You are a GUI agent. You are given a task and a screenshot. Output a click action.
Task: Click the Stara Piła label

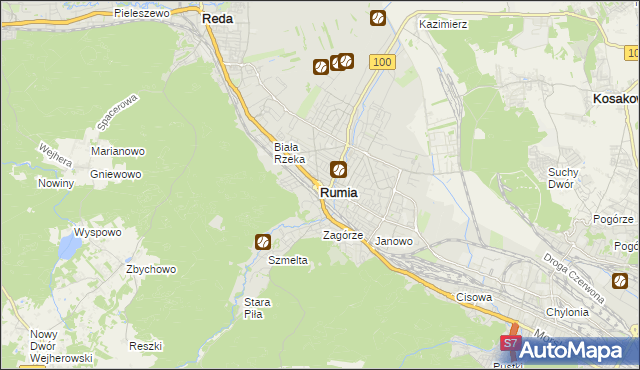tap(257, 308)
